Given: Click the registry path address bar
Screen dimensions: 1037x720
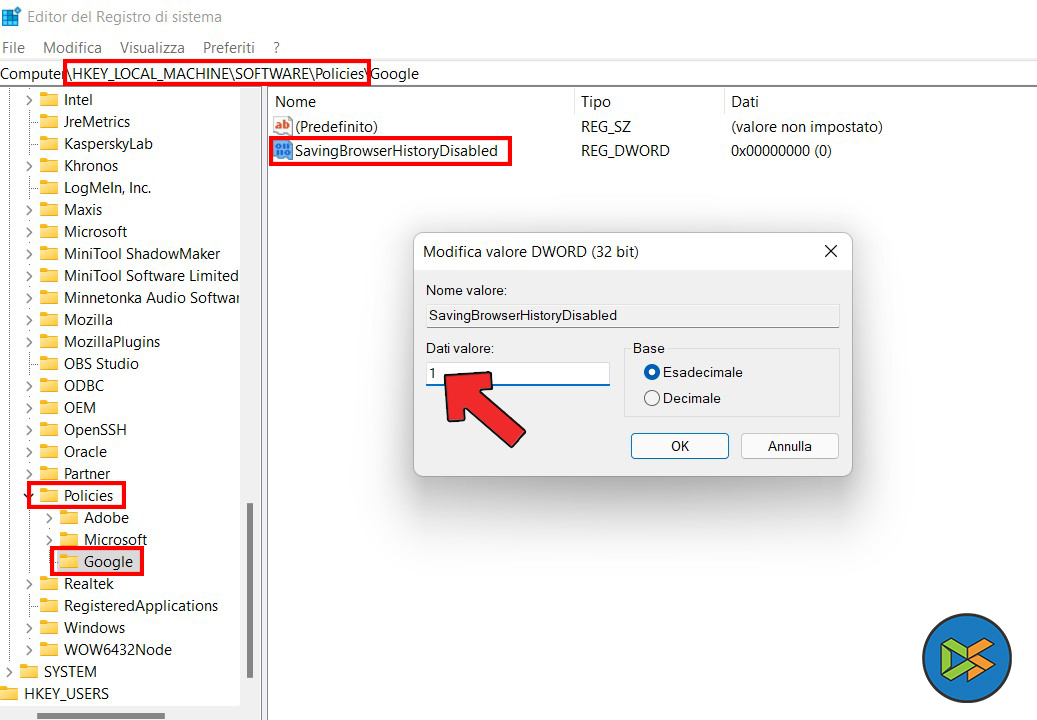Looking at the screenshot, I should tap(518, 73).
